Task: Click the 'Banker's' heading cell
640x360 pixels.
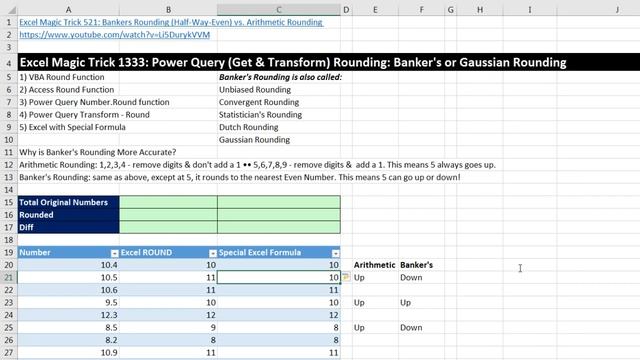Action: (x=422, y=265)
